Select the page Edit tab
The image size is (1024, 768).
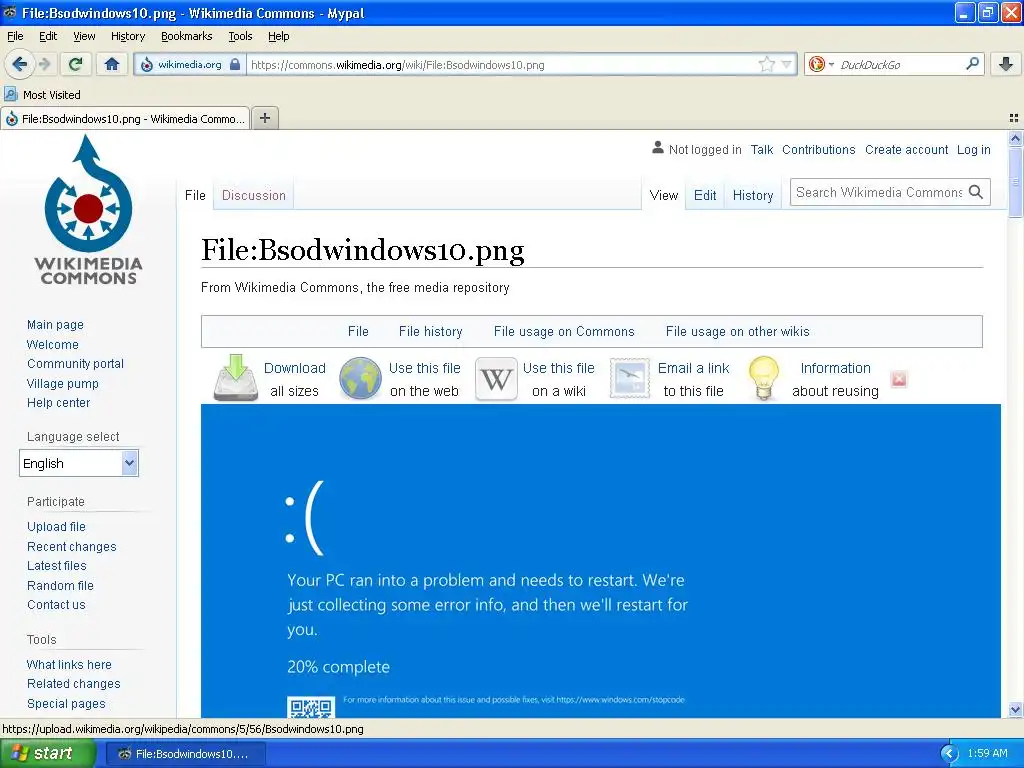coord(705,195)
